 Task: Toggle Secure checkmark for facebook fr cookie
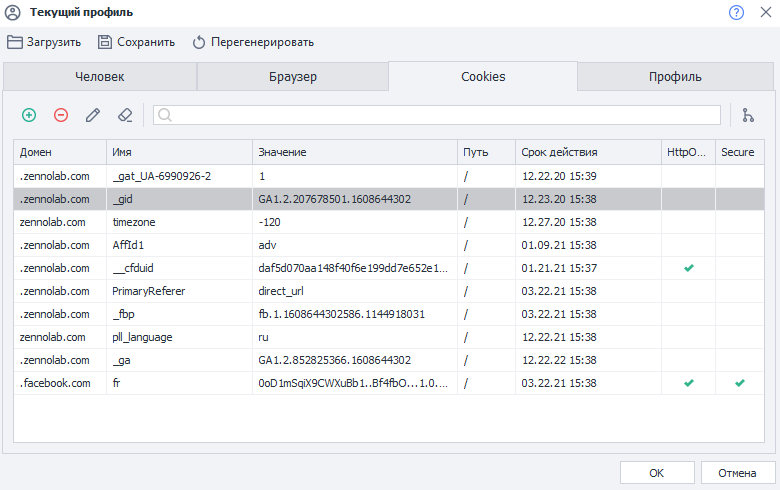point(740,383)
